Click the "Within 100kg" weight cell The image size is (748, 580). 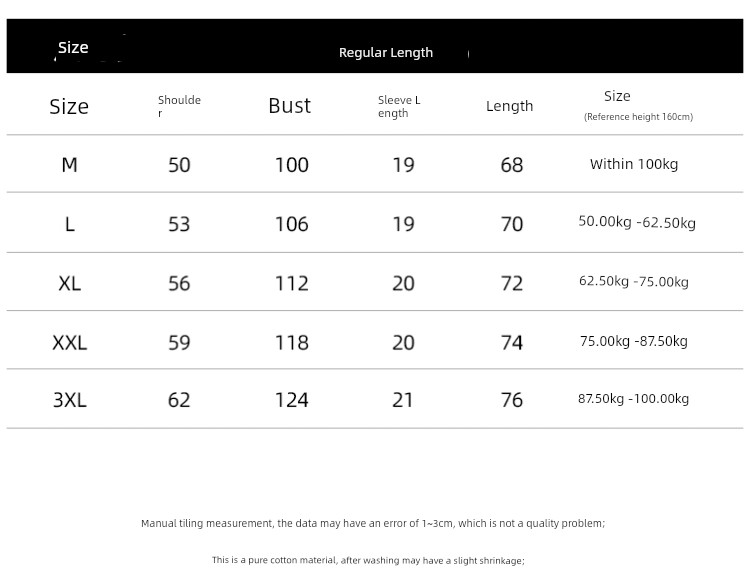(x=634, y=164)
